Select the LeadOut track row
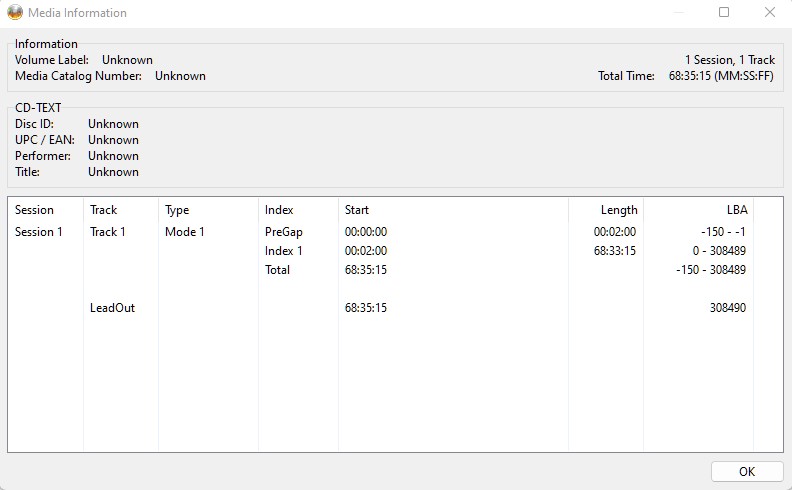 click(x=112, y=308)
